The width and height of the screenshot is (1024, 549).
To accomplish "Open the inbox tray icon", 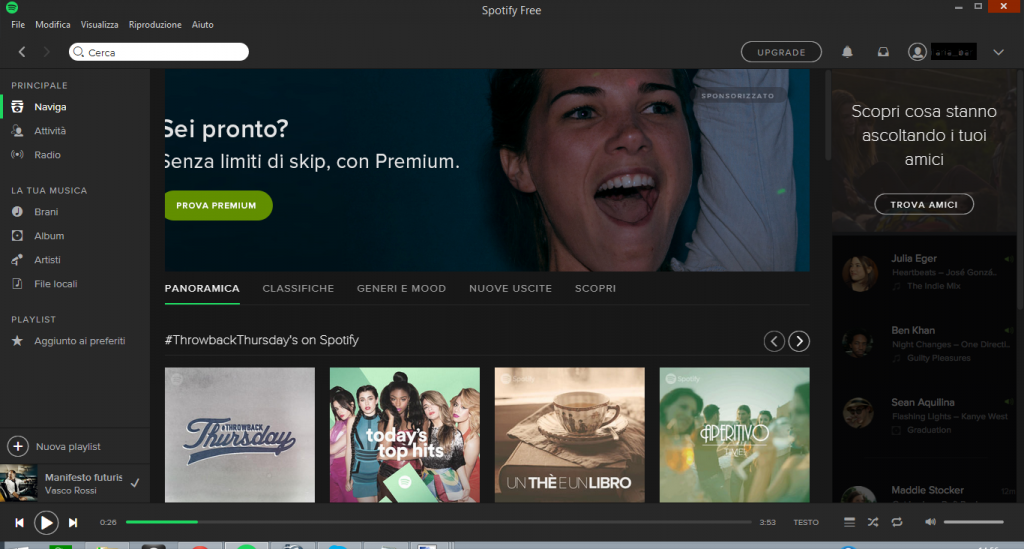I will click(883, 52).
